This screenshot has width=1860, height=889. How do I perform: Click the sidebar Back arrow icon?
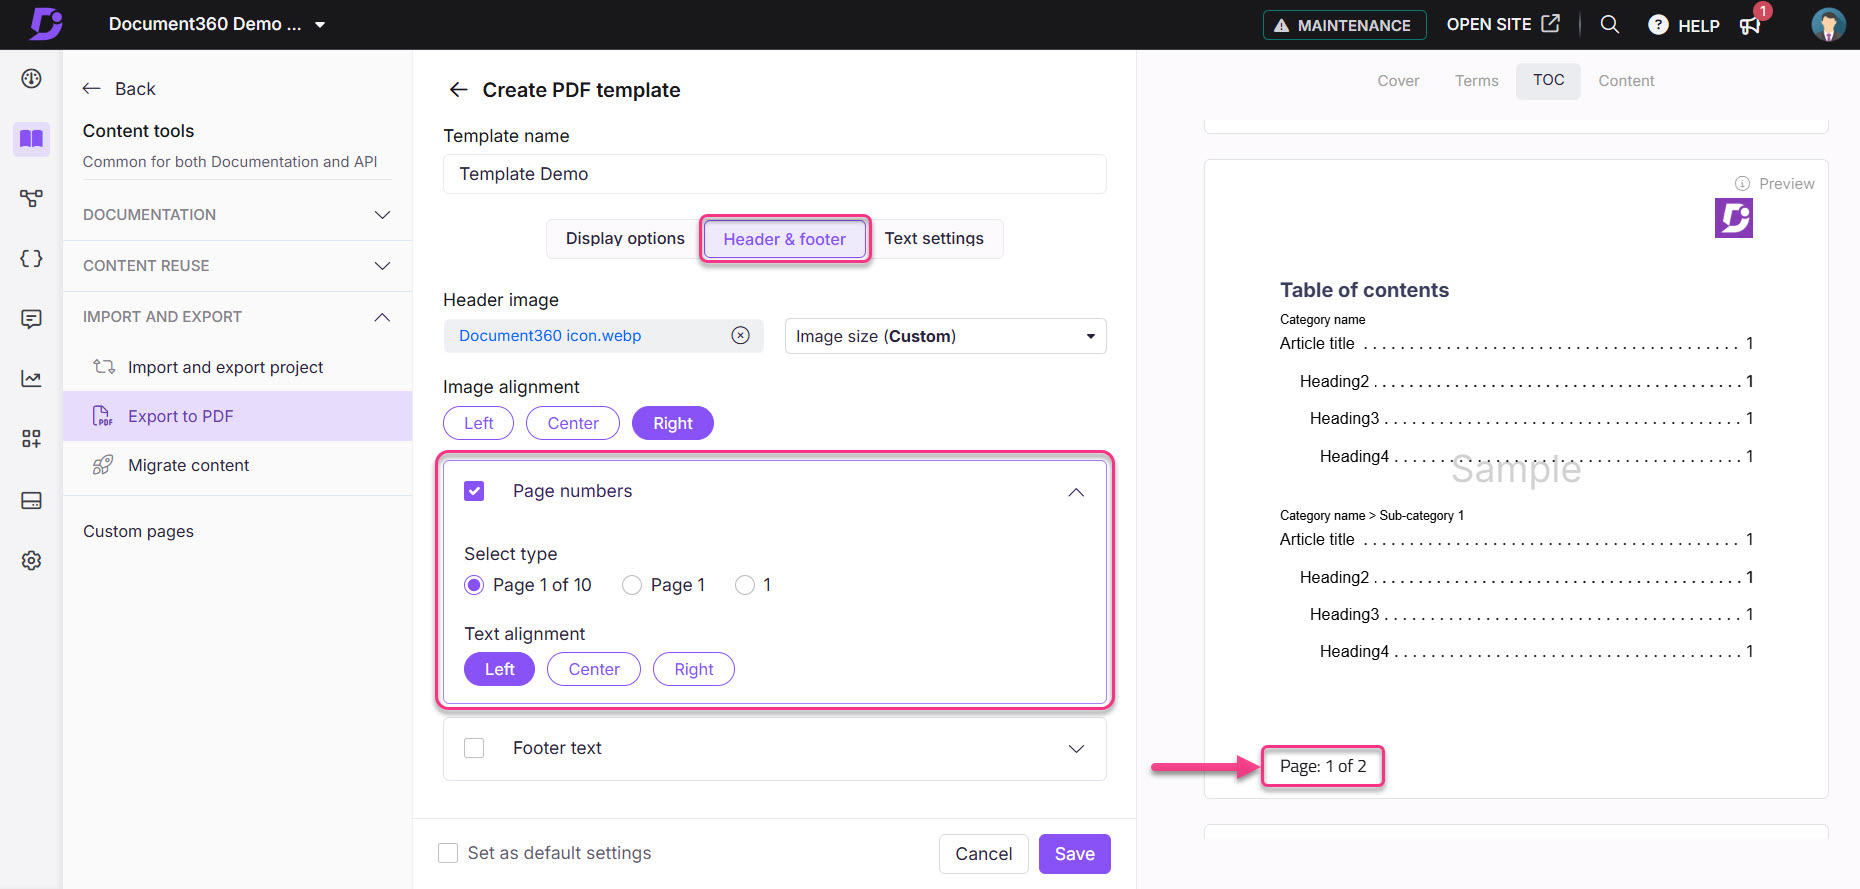click(92, 89)
